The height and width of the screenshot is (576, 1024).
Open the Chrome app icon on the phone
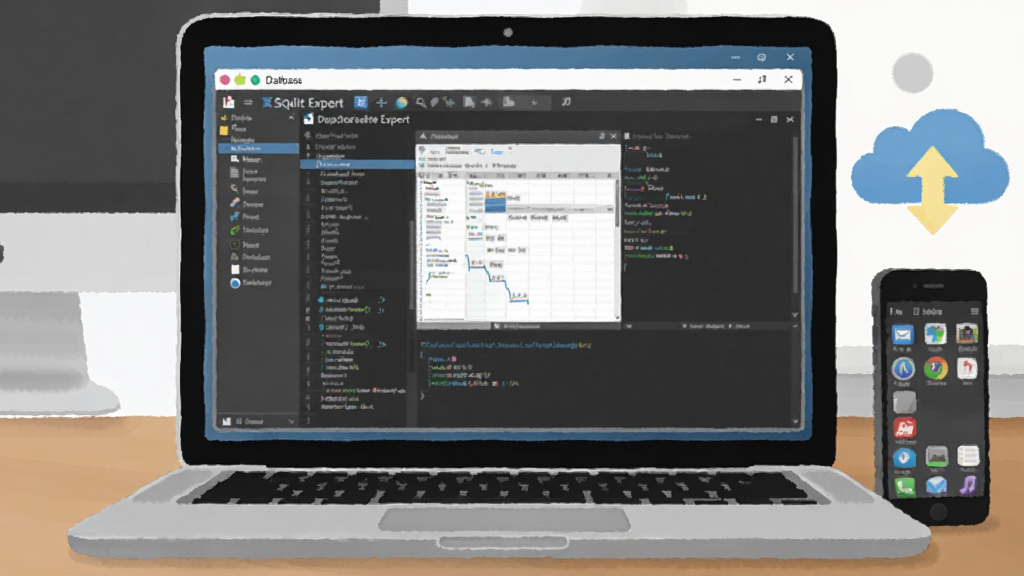click(935, 368)
